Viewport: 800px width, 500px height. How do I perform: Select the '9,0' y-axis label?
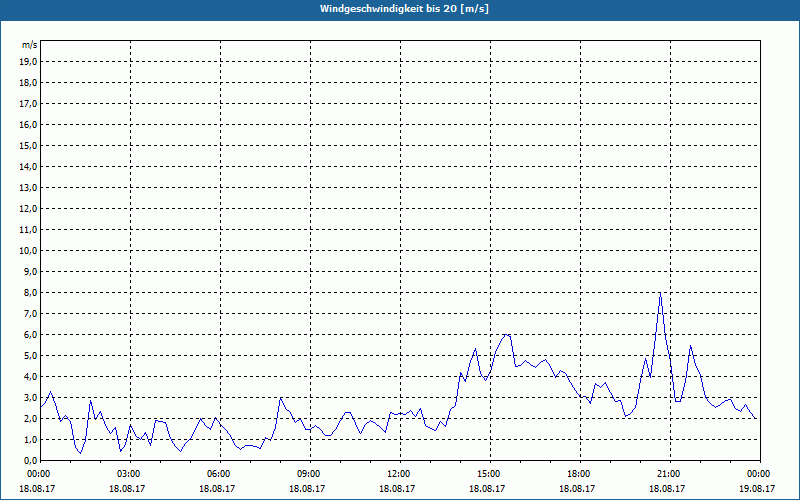(31, 271)
